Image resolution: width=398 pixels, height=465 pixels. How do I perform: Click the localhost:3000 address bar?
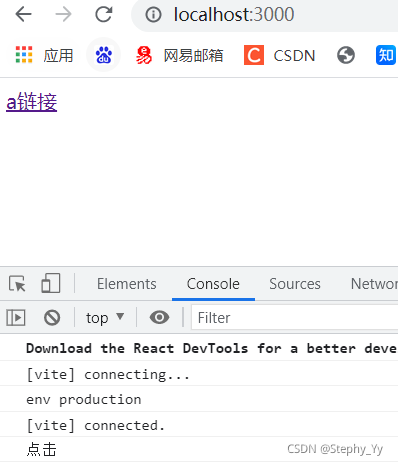click(x=265, y=15)
